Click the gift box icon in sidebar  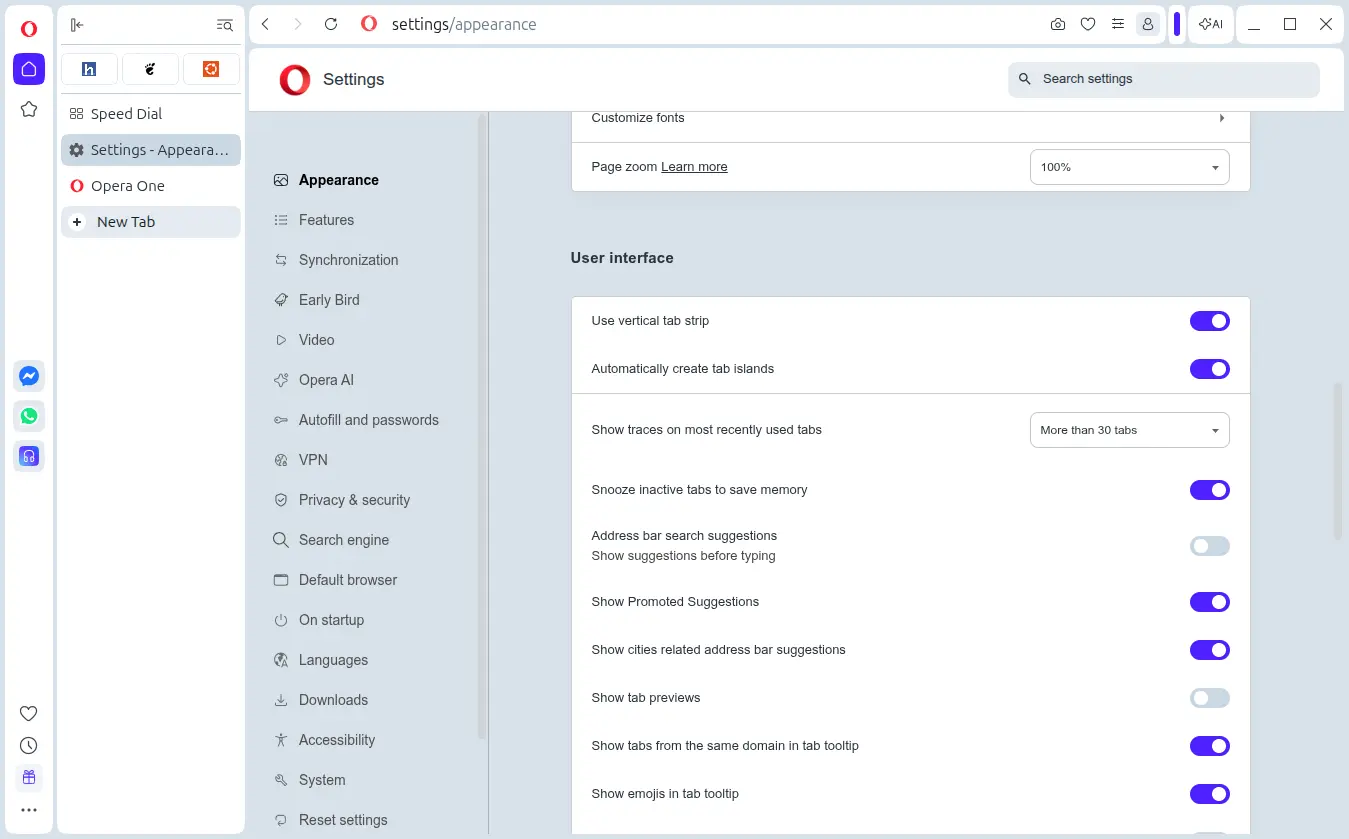29,777
